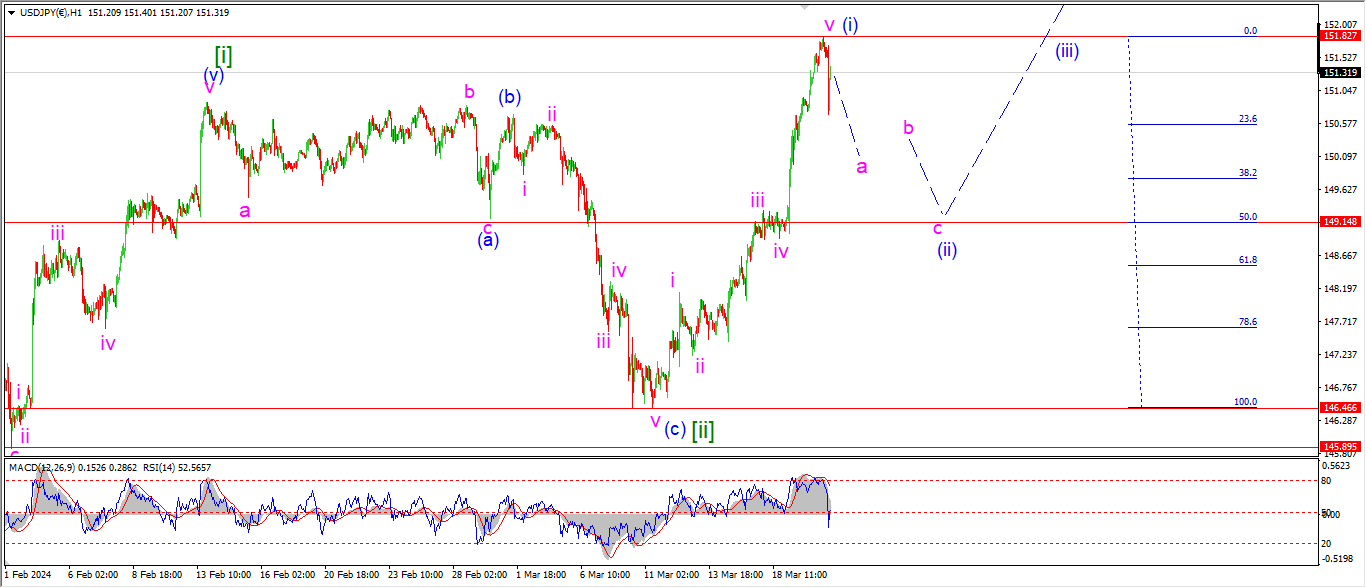Screen dimensions: 1366x588
Task: Click the 13 Feb 10:00 time axis marker
Action: tap(224, 576)
